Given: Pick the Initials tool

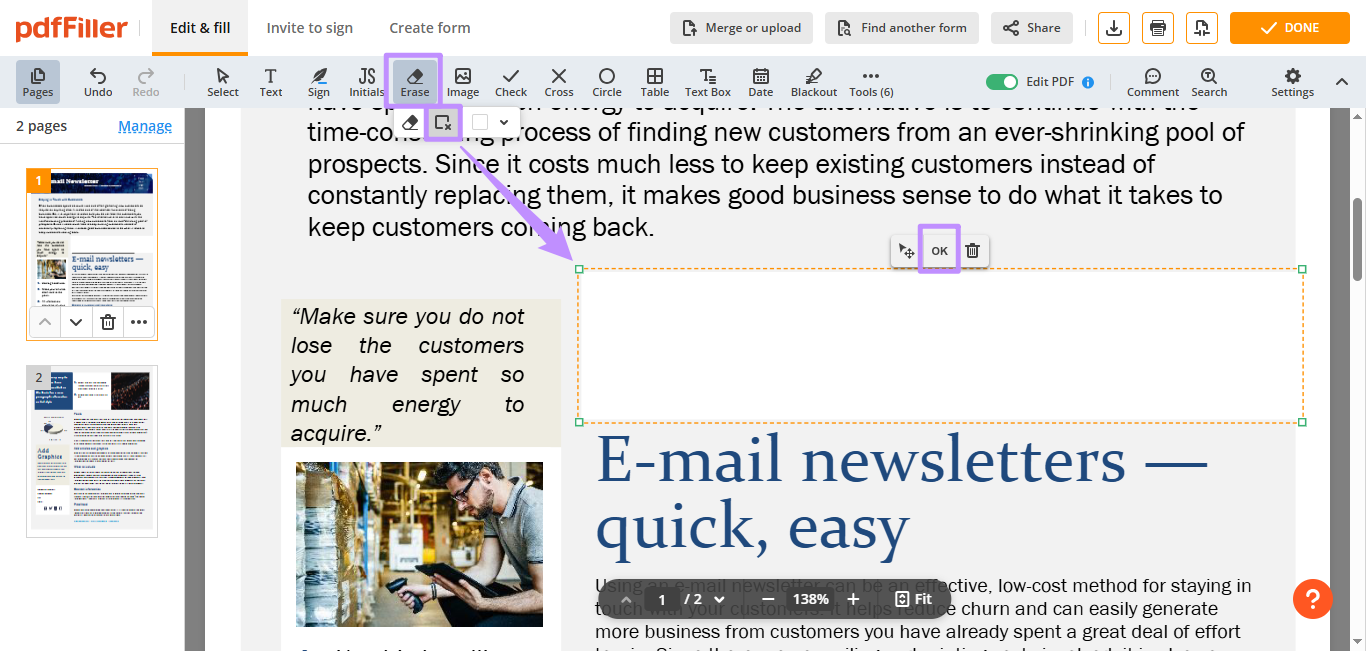Looking at the screenshot, I should (x=367, y=82).
